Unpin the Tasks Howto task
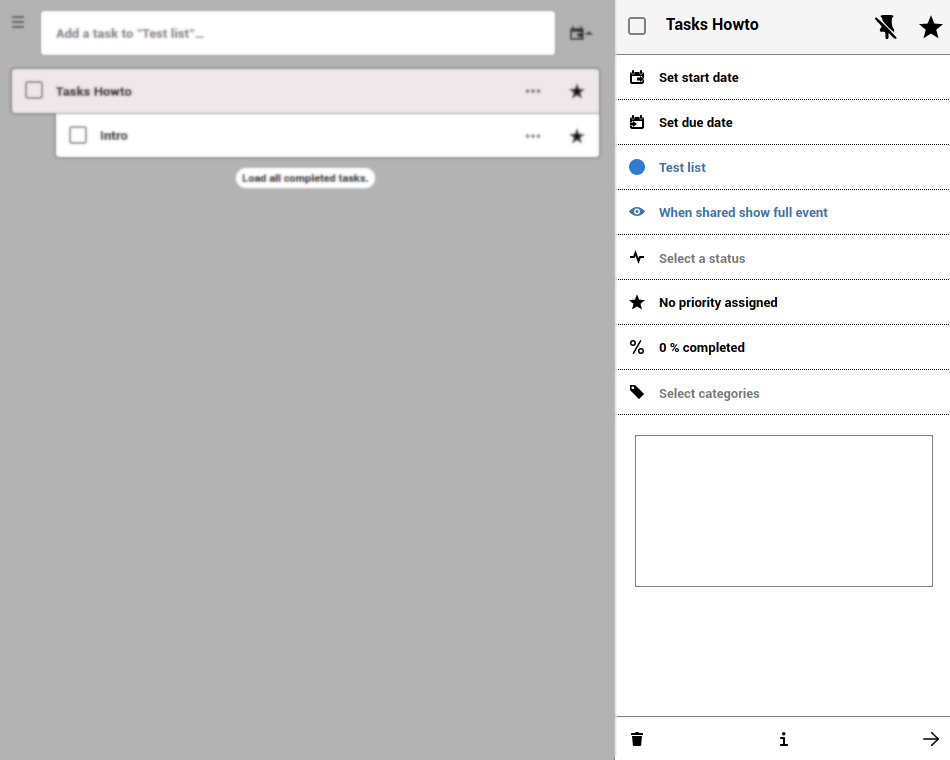Viewport: 950px width, 760px height. 885,27
